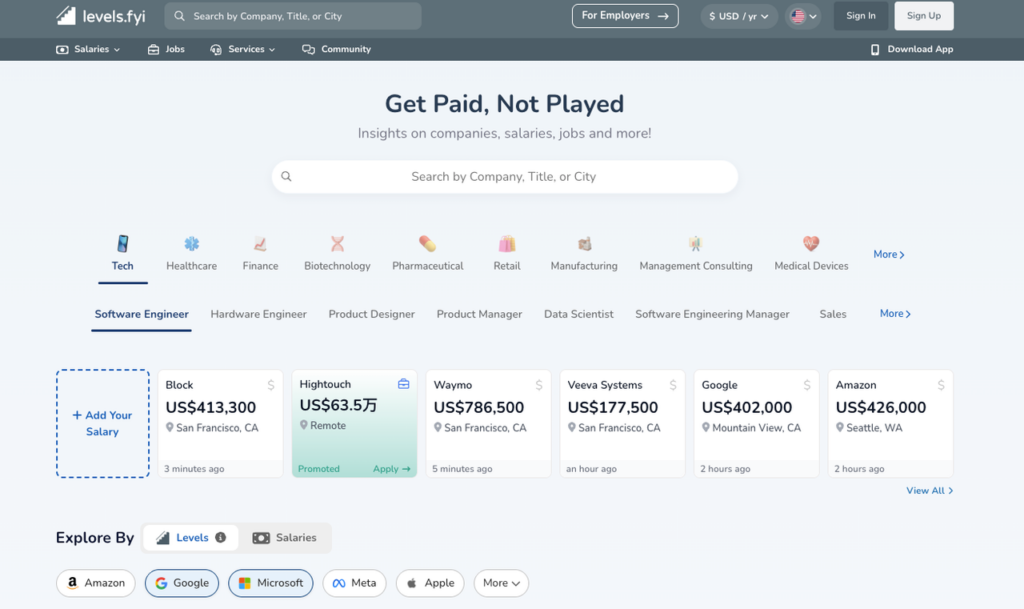Click the Sign Up button
The image size is (1024, 609).
pos(922,16)
